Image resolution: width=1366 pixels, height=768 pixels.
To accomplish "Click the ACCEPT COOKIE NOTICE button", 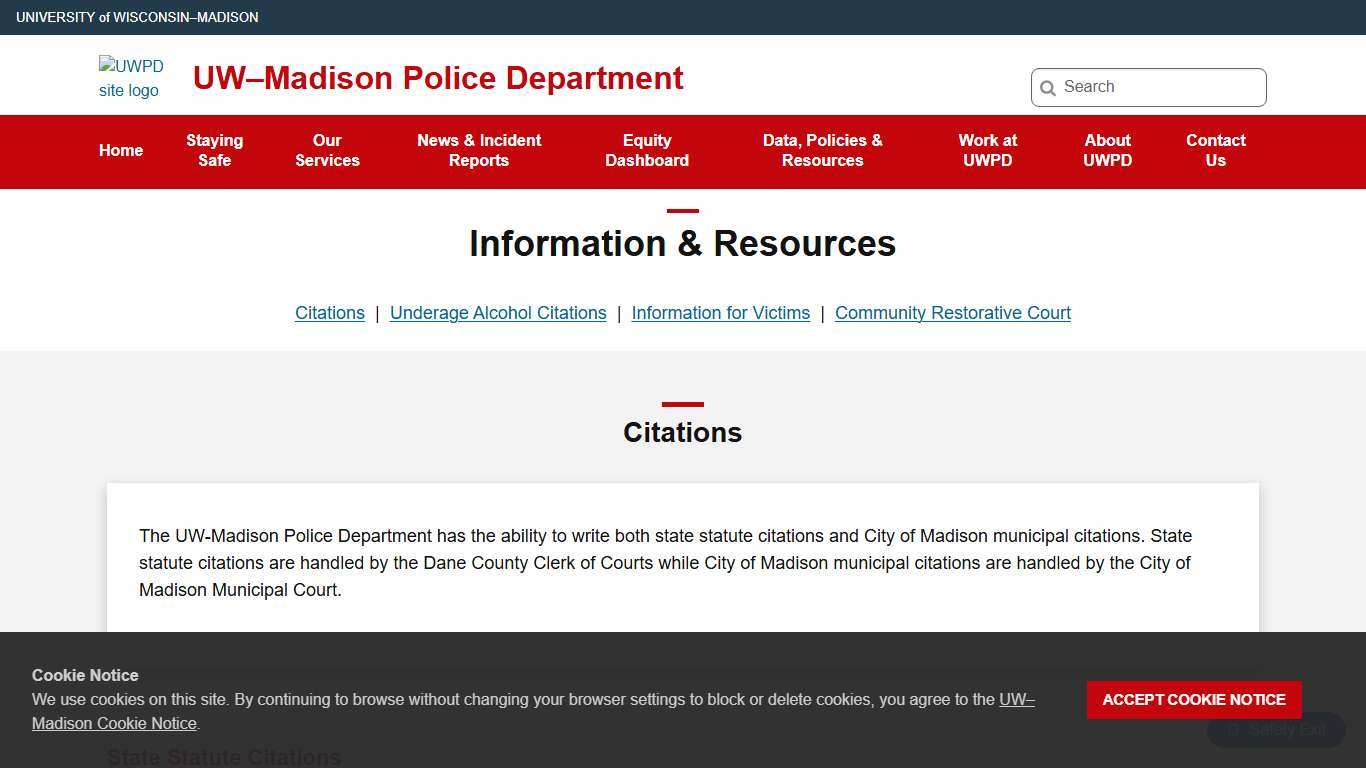I will pyautogui.click(x=1193, y=700).
